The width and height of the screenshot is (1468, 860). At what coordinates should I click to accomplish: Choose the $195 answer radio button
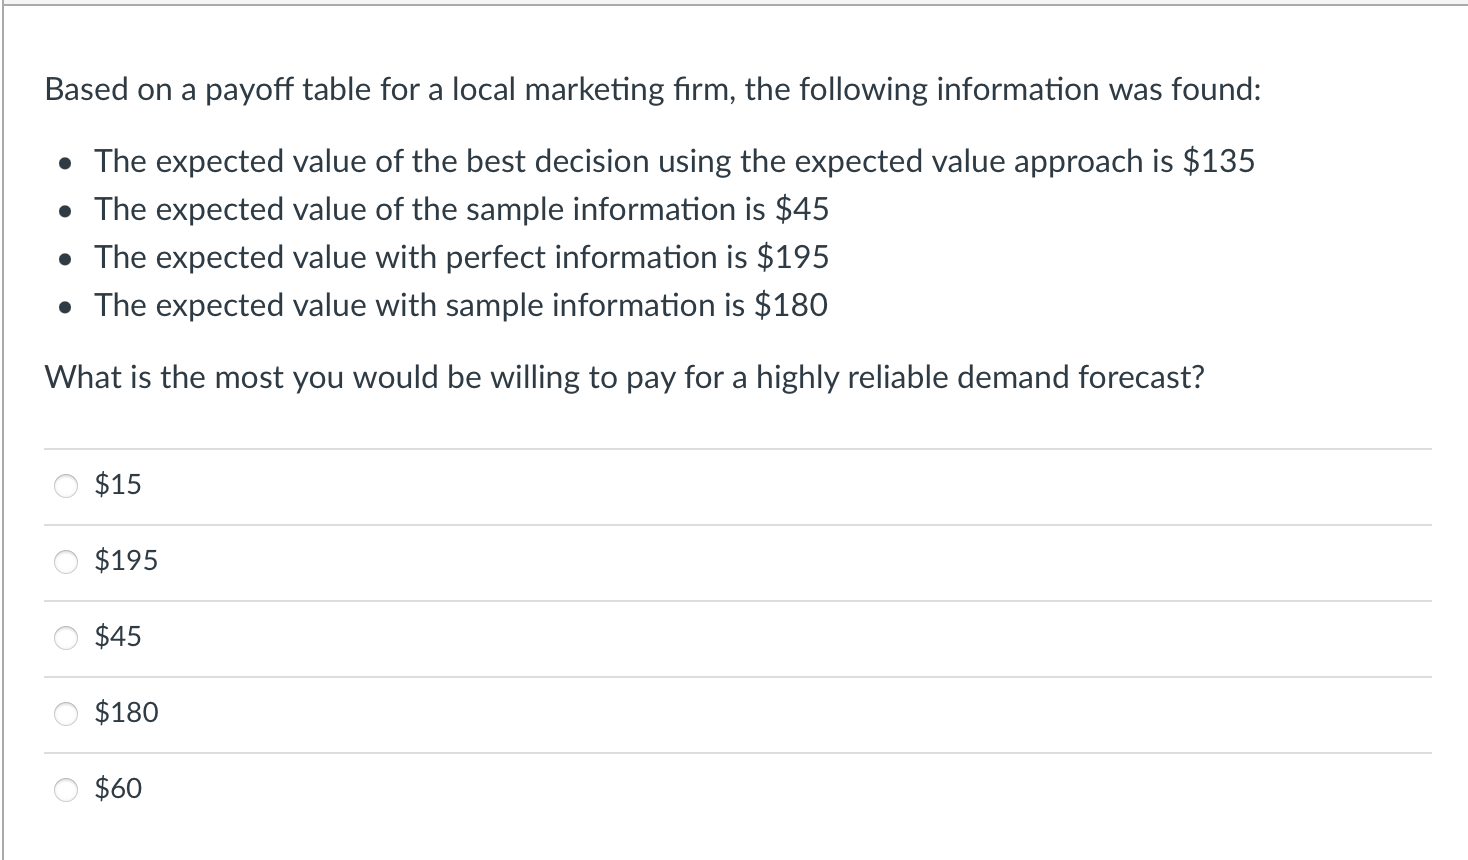pyautogui.click(x=66, y=562)
